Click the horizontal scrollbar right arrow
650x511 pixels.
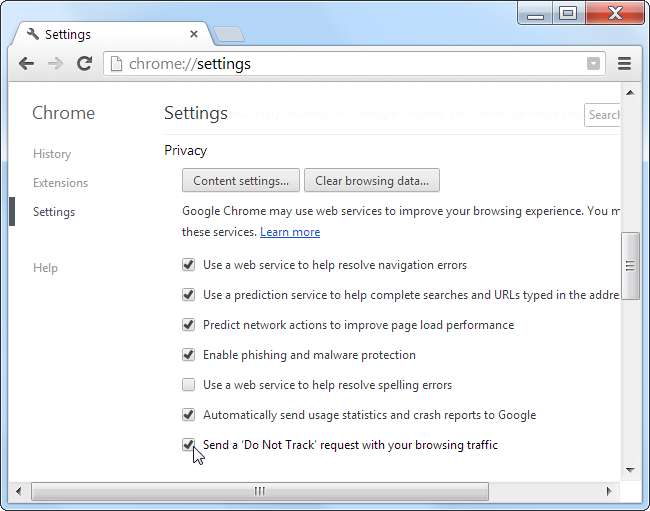609,491
